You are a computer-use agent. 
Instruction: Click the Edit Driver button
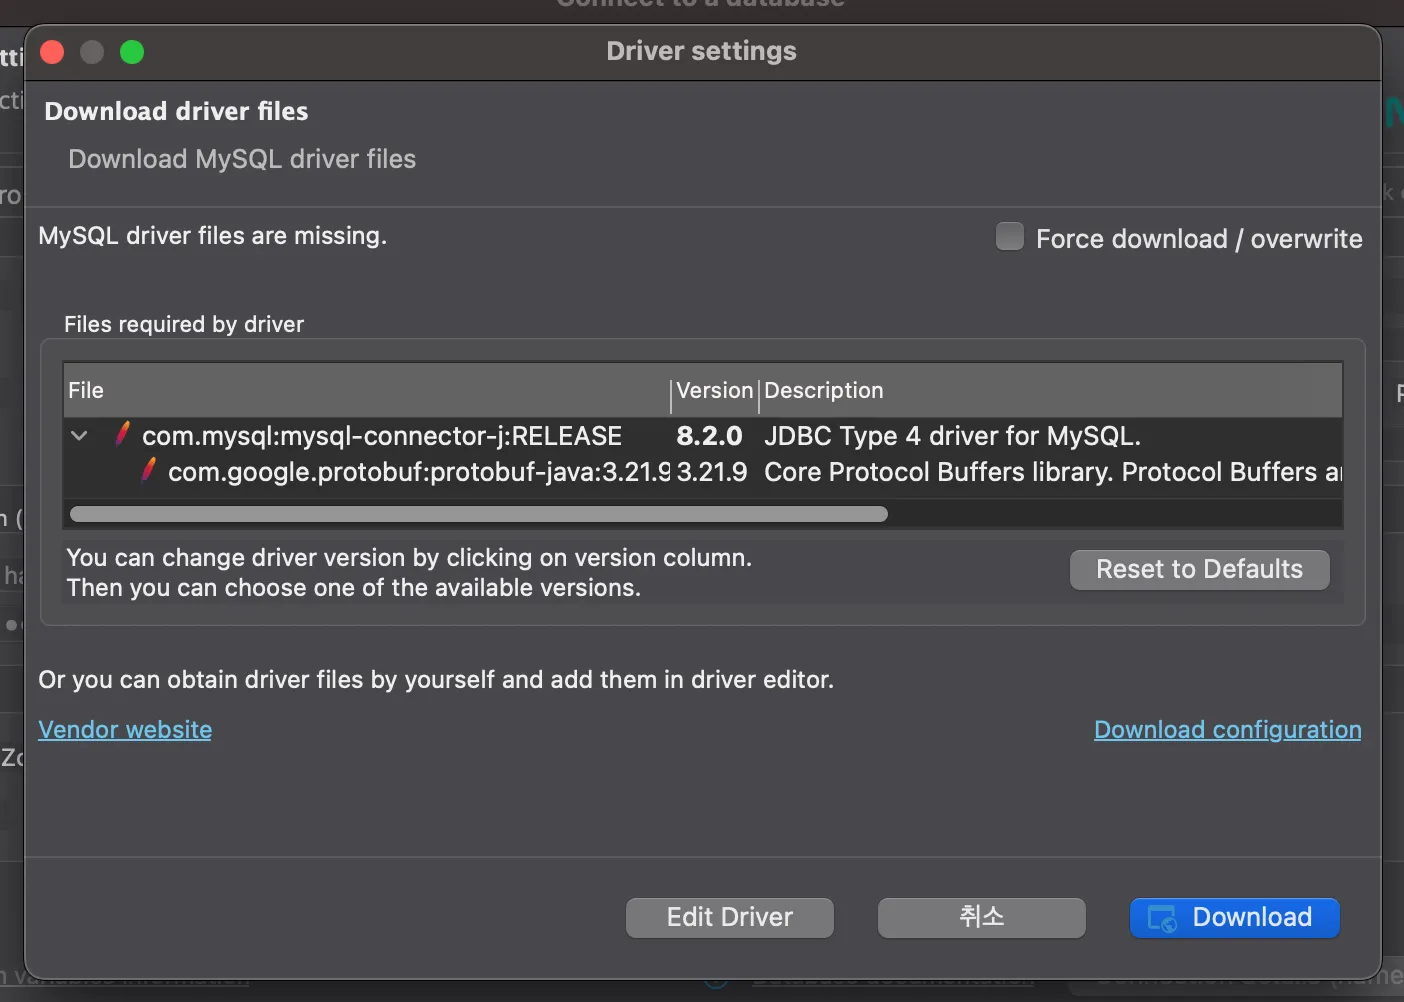pos(730,918)
